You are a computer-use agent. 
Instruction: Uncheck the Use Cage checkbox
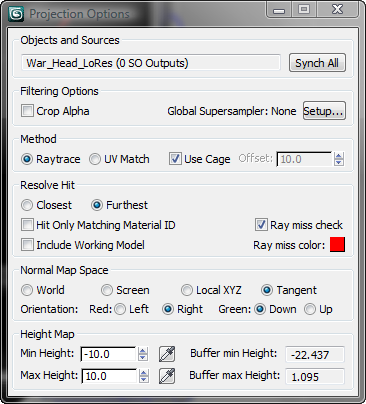point(175,159)
